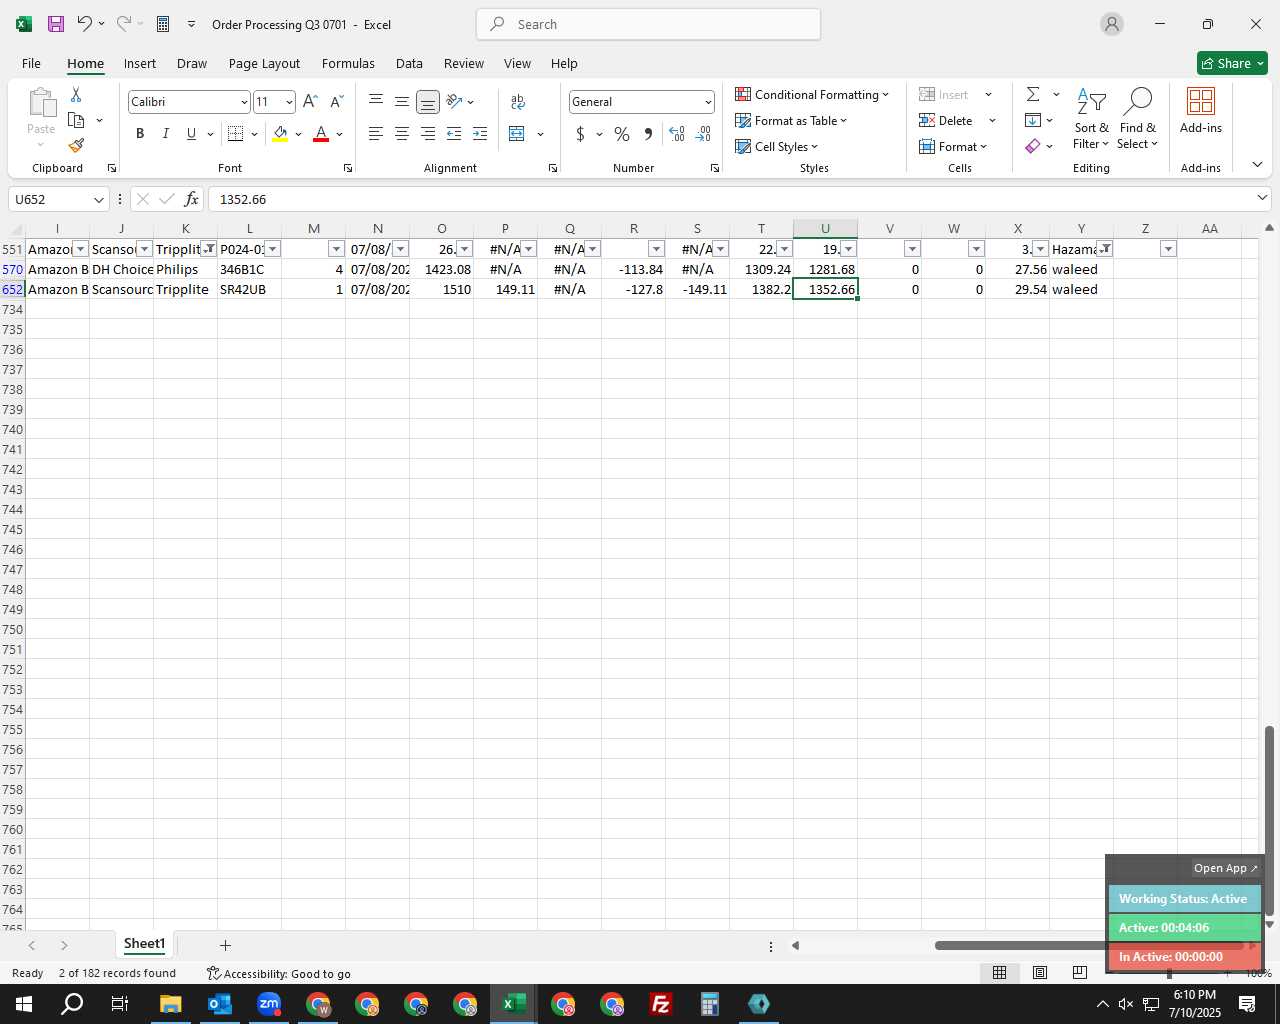Click the Share button
Viewport: 1280px width, 1024px height.
(x=1232, y=63)
